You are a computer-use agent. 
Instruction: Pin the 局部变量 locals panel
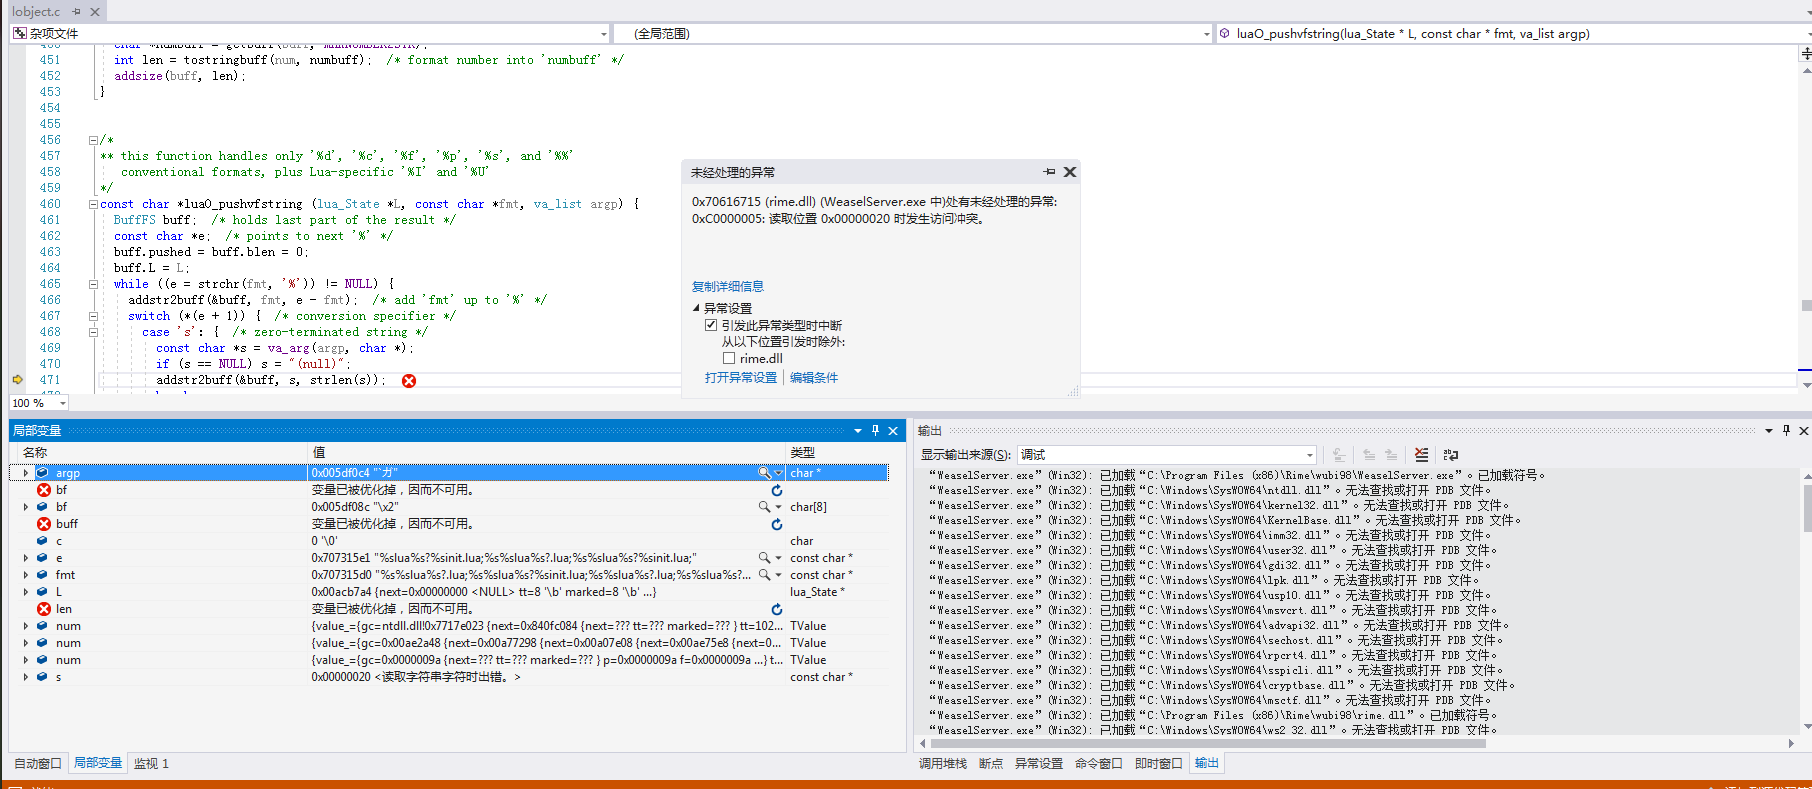click(875, 430)
